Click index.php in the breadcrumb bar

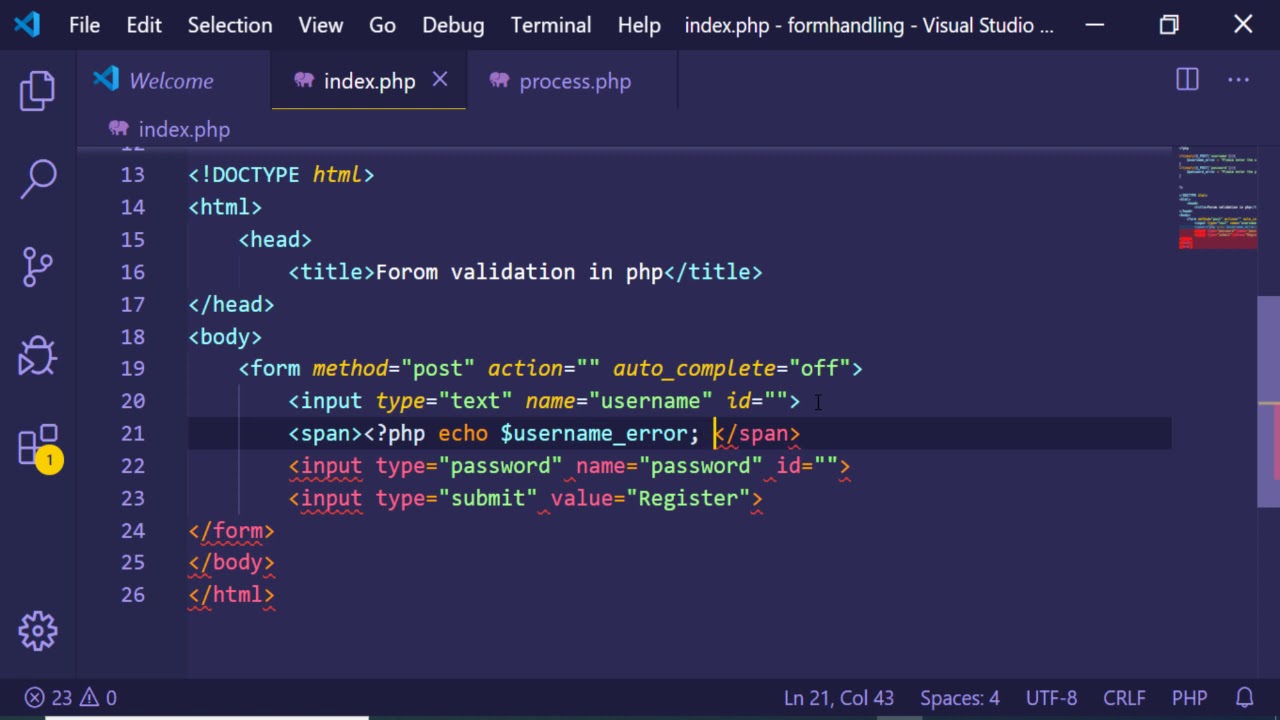tap(183, 130)
